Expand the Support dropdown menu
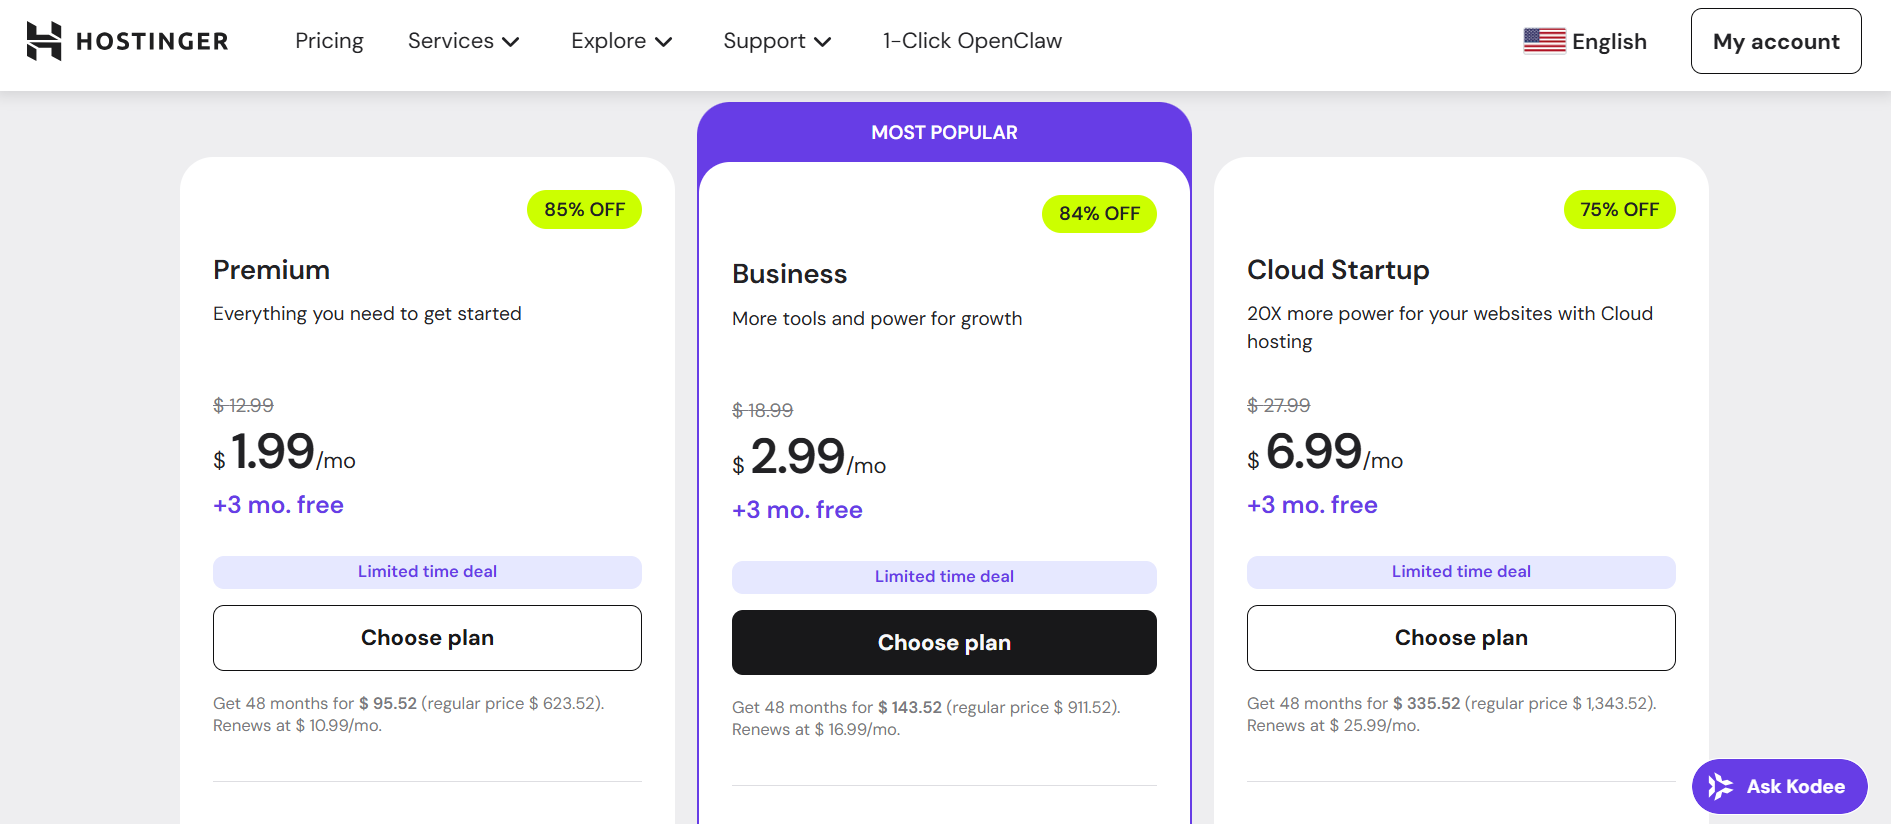The width and height of the screenshot is (1891, 824). [777, 41]
